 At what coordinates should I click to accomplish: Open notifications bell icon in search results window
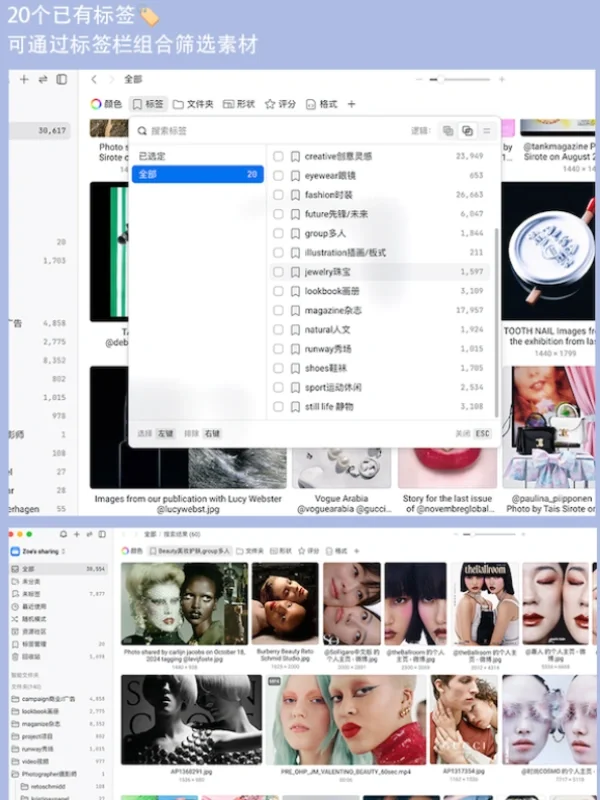63,534
